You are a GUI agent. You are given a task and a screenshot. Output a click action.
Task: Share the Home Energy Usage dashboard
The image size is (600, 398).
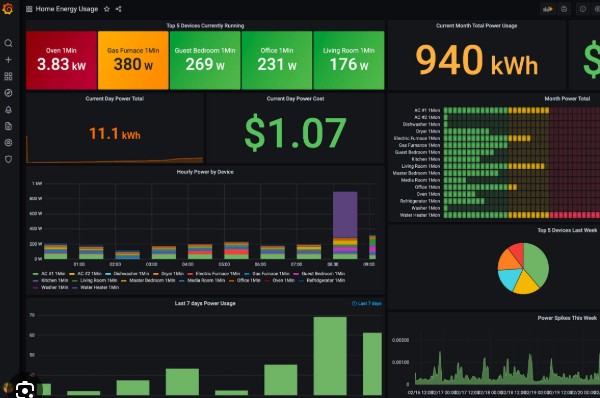119,9
